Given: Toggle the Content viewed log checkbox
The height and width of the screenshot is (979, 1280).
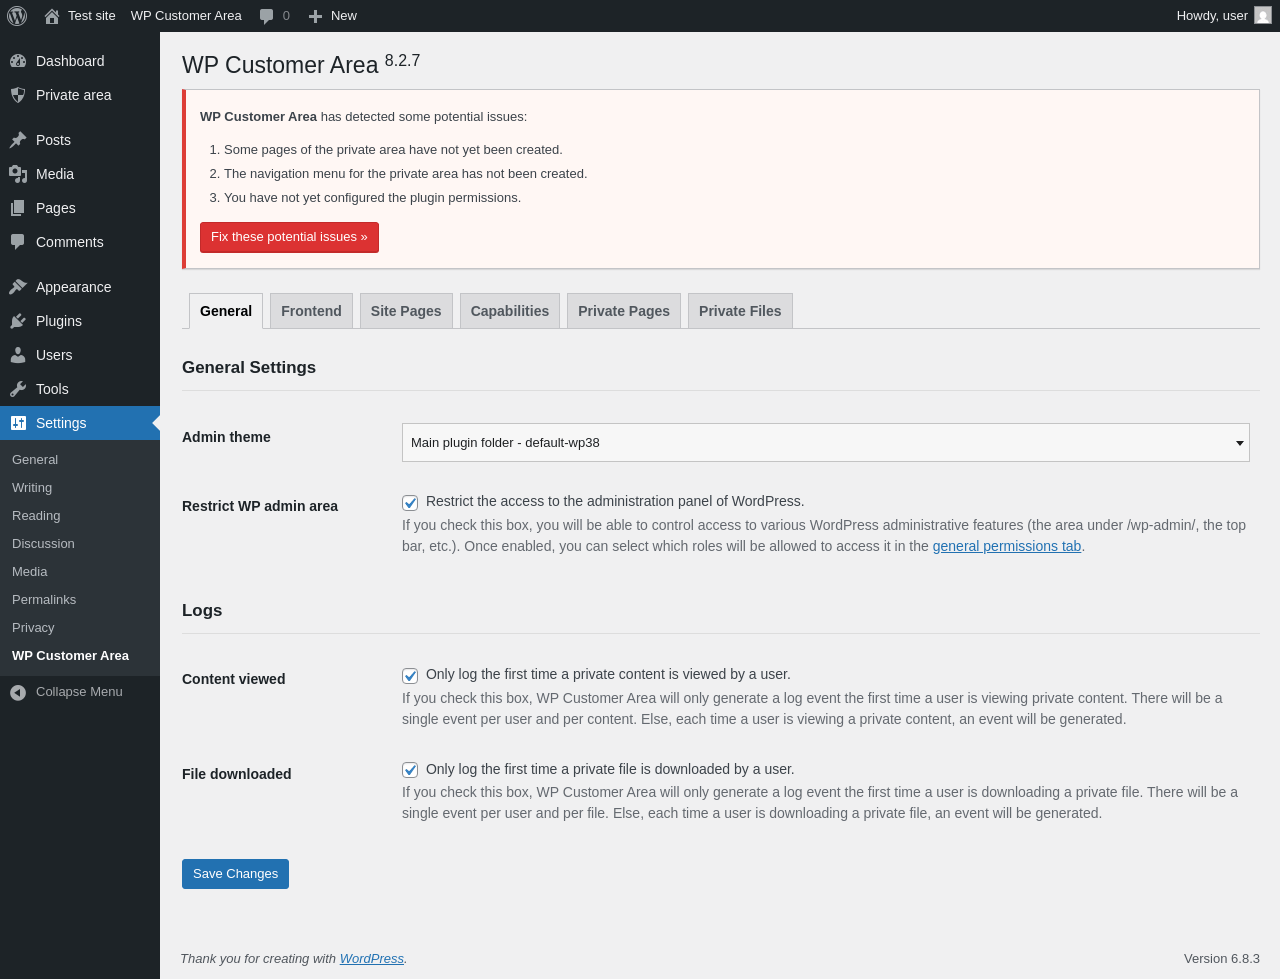Looking at the screenshot, I should (x=410, y=676).
